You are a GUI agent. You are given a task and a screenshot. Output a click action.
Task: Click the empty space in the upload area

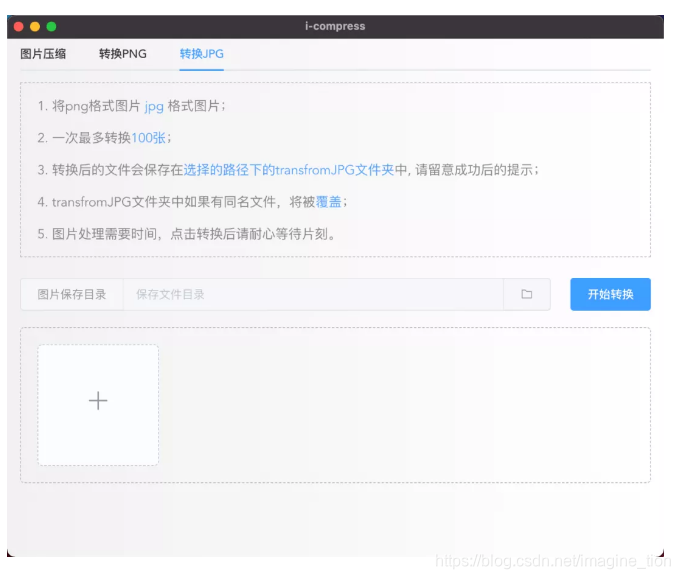400,405
